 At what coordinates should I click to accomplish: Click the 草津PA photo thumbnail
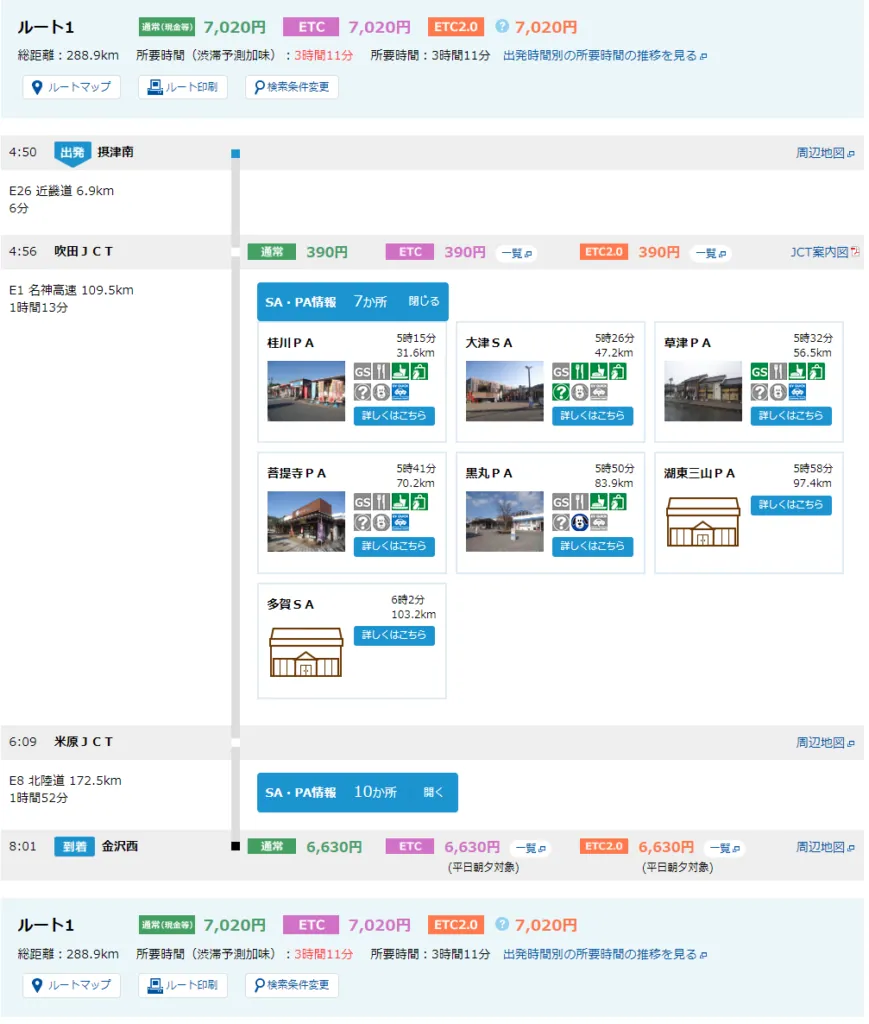(x=703, y=391)
